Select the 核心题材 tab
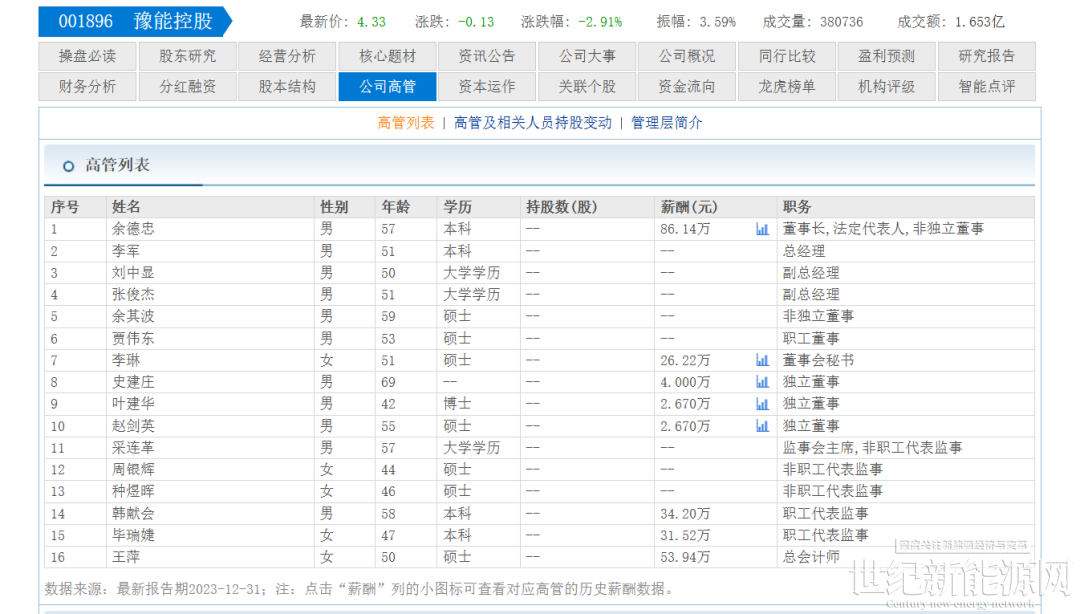Image resolution: width=1080 pixels, height=614 pixels. tap(387, 57)
